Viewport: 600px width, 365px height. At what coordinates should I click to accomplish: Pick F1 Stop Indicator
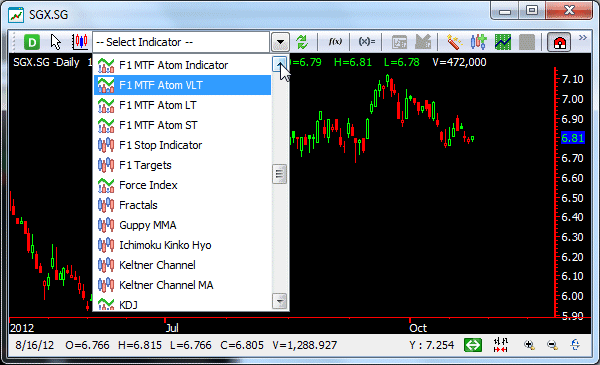point(183,145)
